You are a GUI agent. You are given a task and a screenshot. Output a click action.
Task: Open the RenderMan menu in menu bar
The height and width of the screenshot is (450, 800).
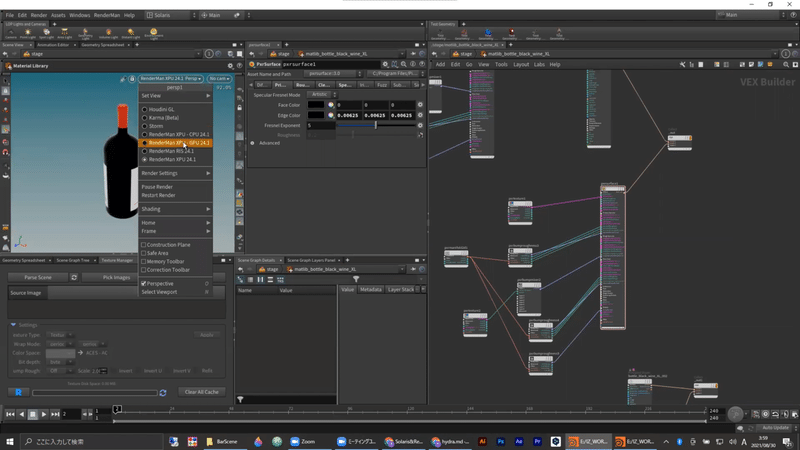click(106, 15)
